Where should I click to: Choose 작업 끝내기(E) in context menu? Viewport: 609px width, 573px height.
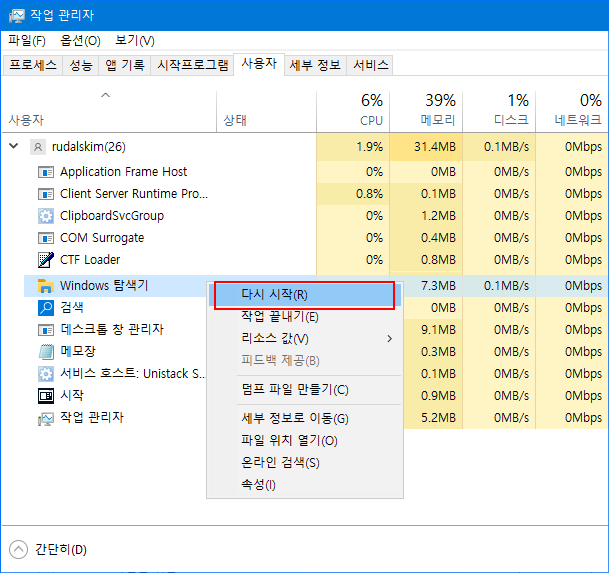pyautogui.click(x=304, y=317)
